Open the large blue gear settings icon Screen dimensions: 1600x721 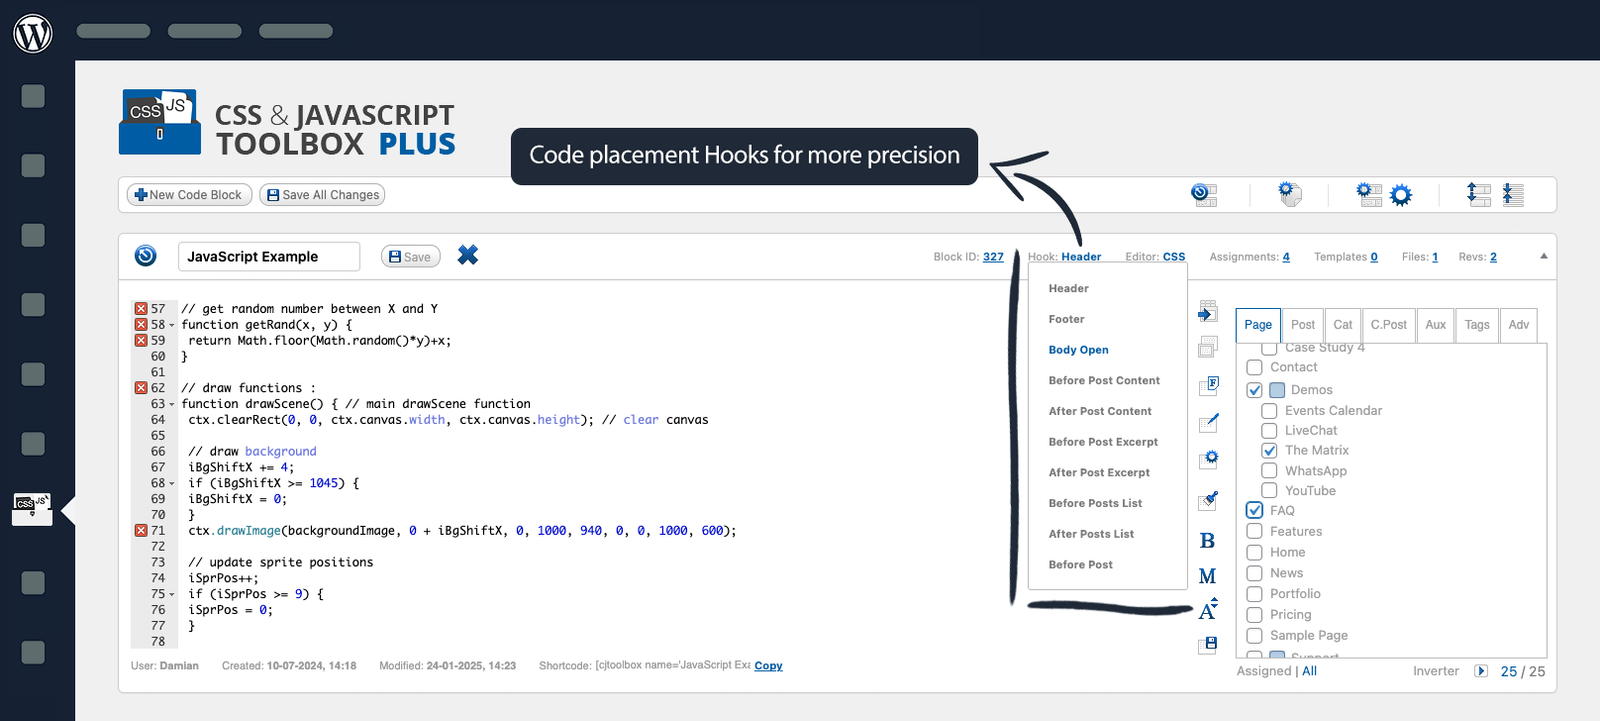coord(1401,195)
